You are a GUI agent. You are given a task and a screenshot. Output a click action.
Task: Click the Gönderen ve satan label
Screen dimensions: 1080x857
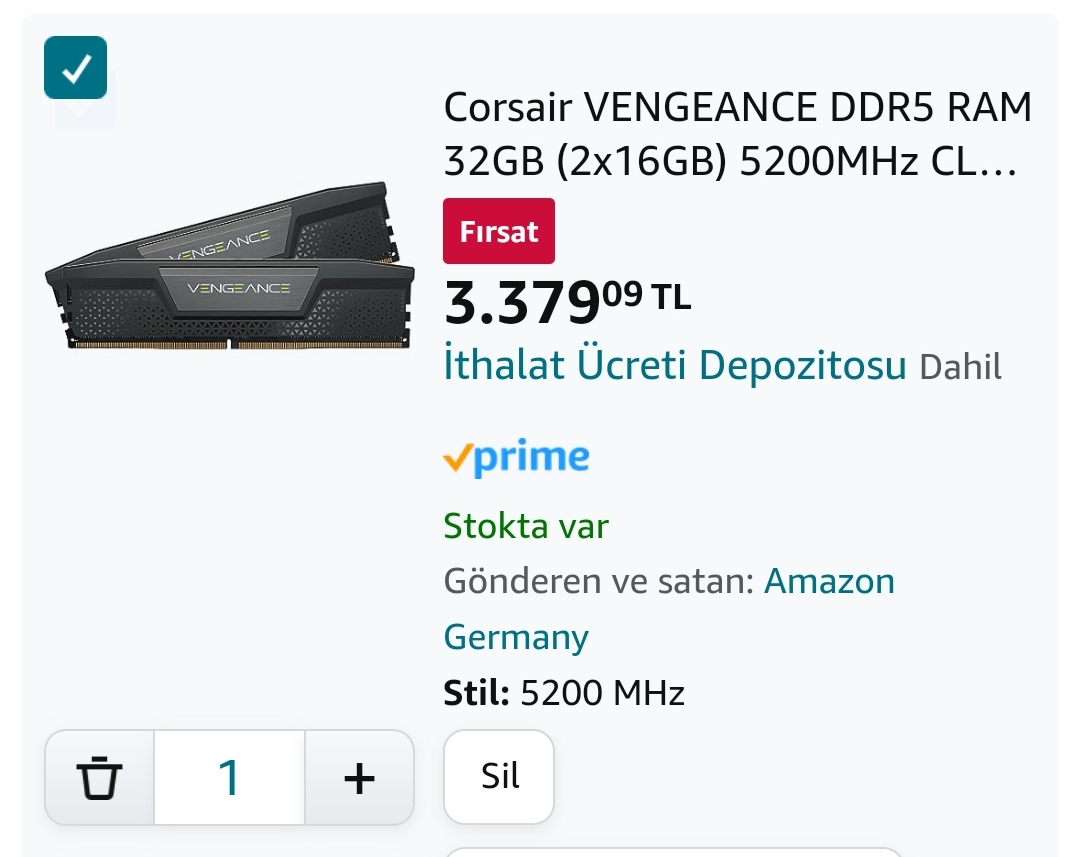coord(598,581)
